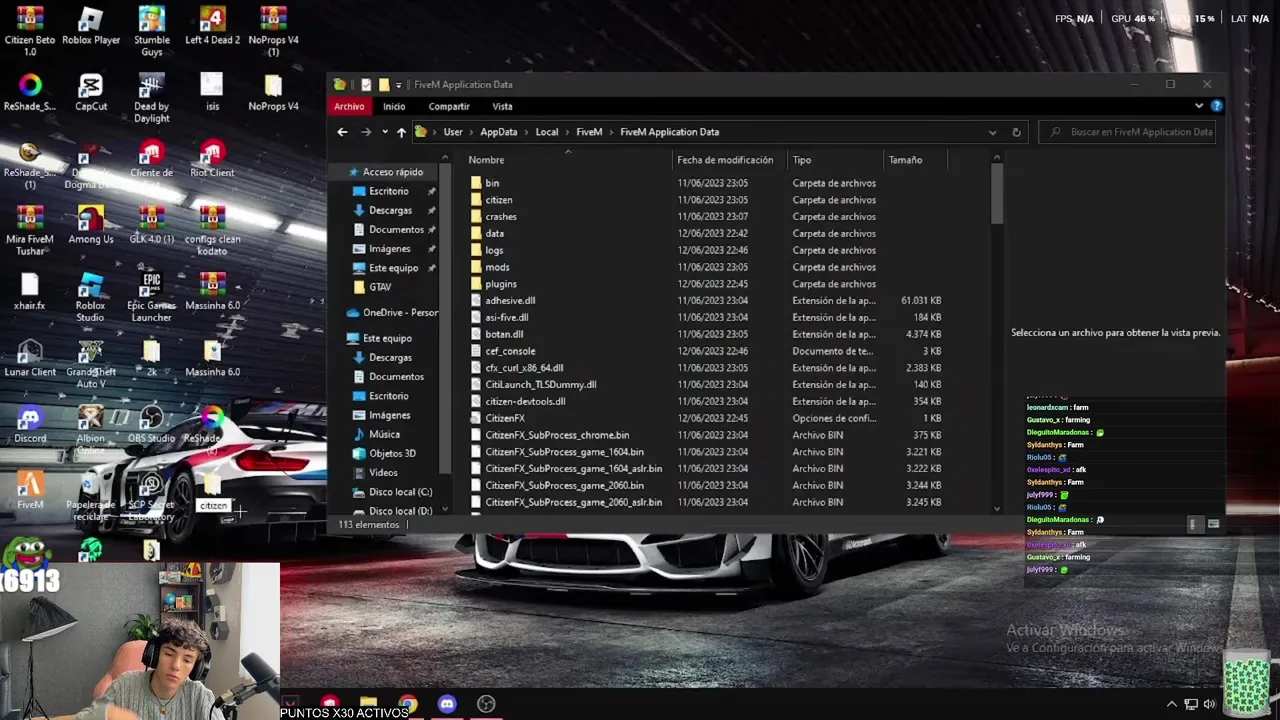Open the Vista ribbon tab

point(502,106)
